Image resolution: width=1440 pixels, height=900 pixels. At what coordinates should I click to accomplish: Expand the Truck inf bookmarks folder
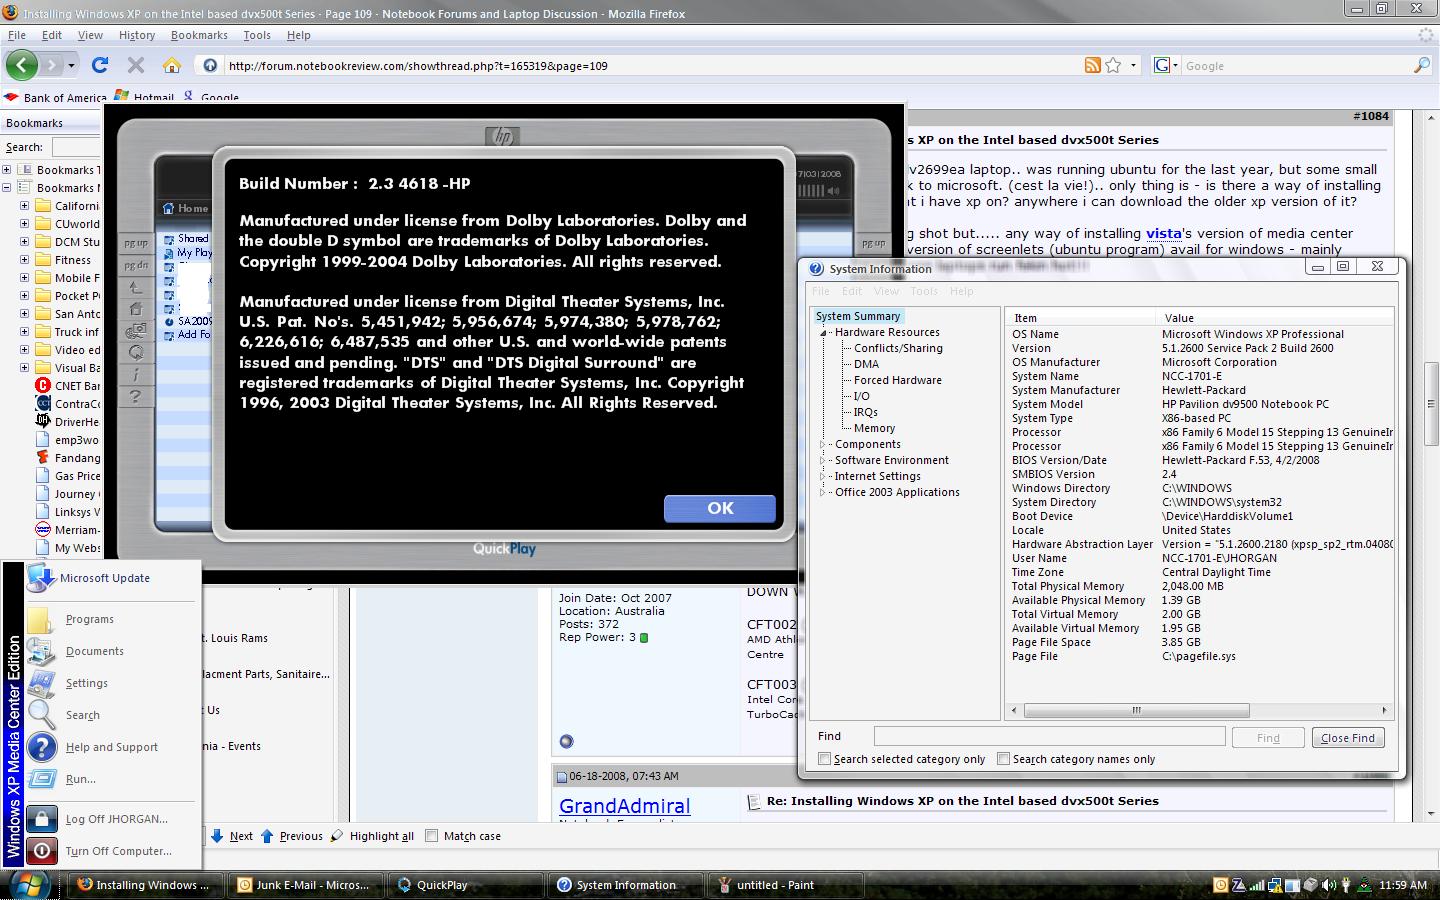tap(24, 332)
